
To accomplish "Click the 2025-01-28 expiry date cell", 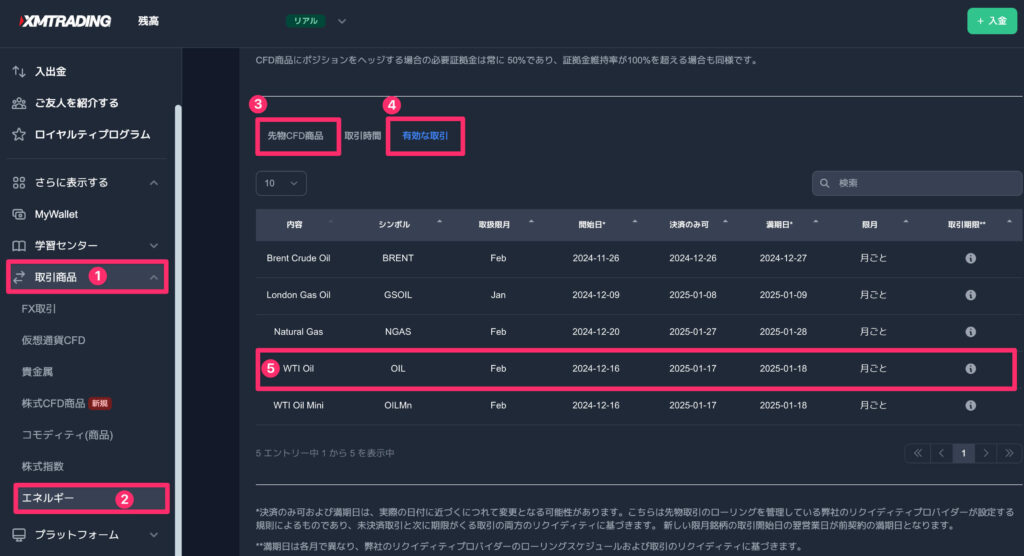I will [x=783, y=331].
